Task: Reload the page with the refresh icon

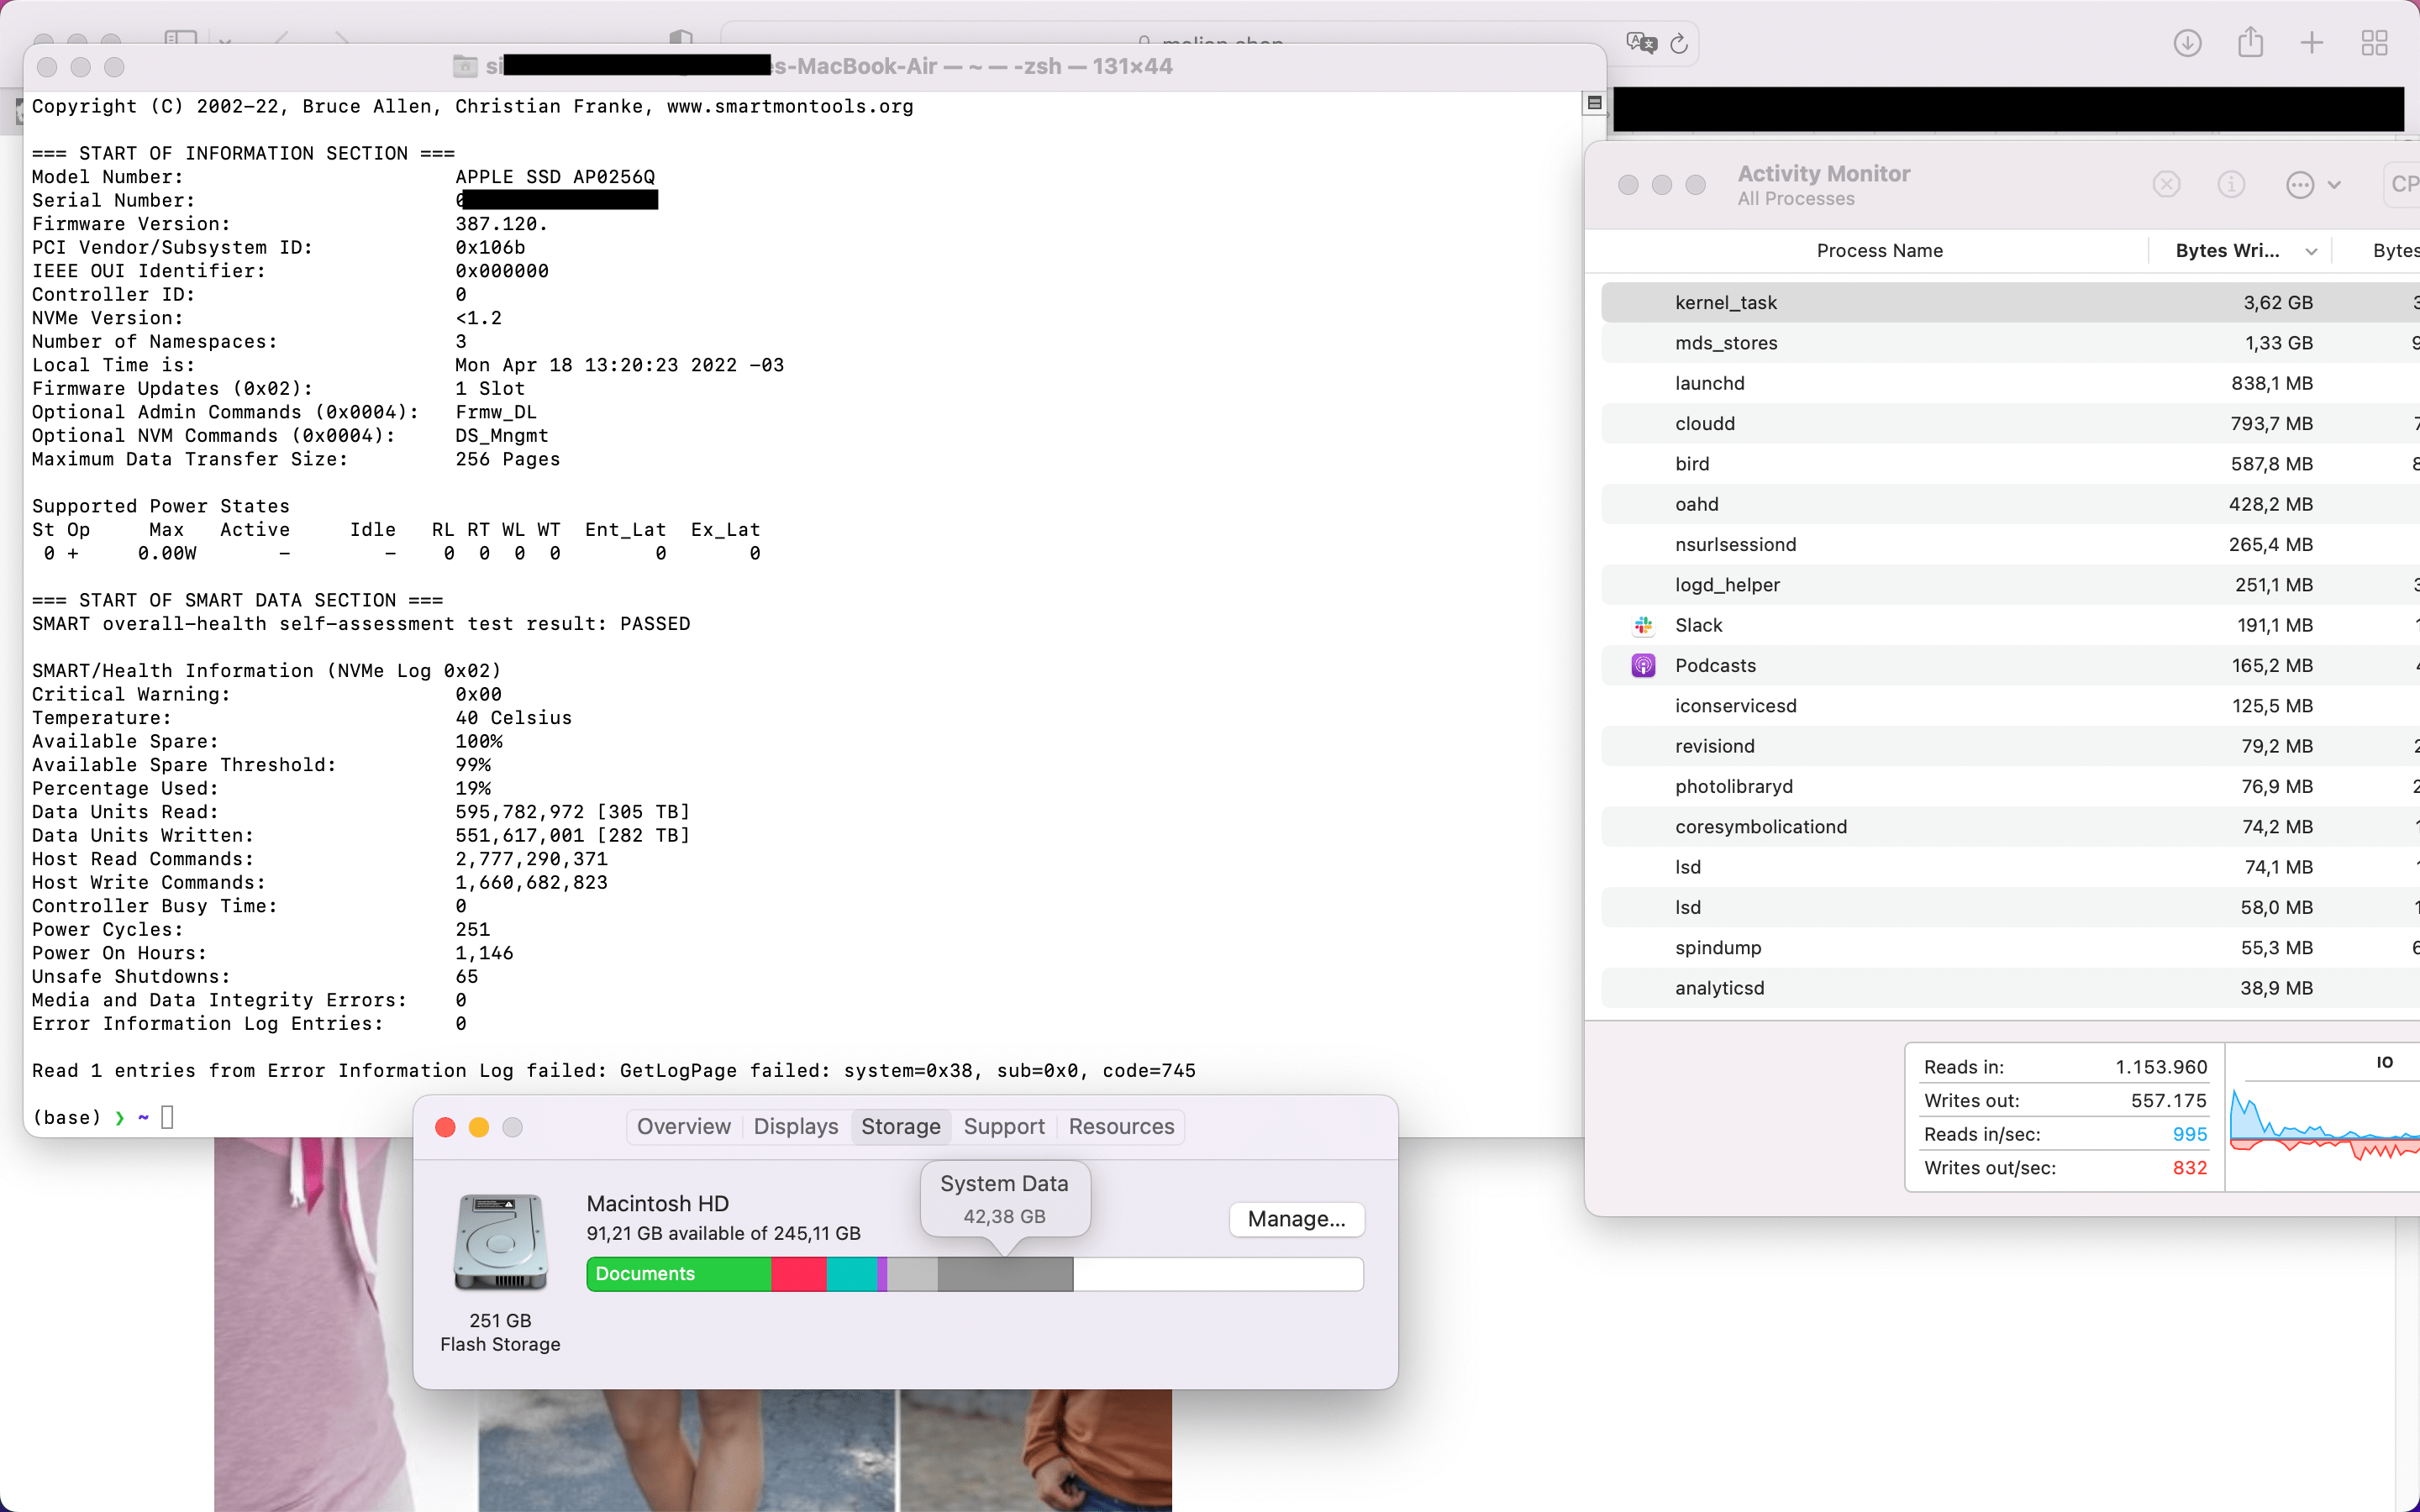Action: coord(1679,42)
